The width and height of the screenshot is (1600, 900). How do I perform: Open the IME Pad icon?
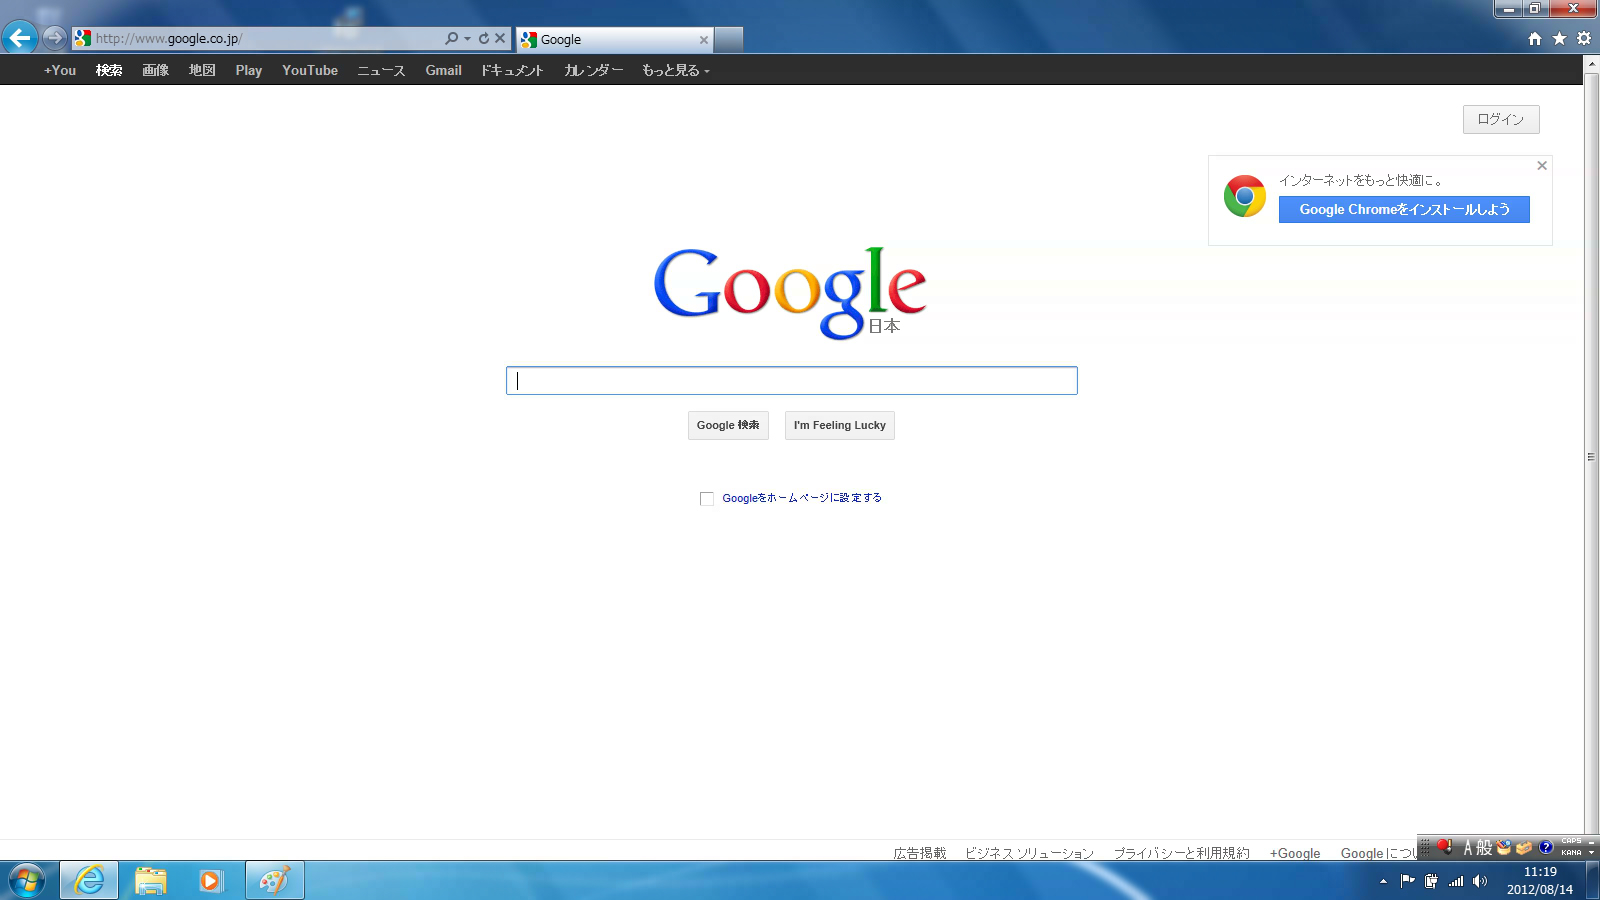click(x=1504, y=847)
